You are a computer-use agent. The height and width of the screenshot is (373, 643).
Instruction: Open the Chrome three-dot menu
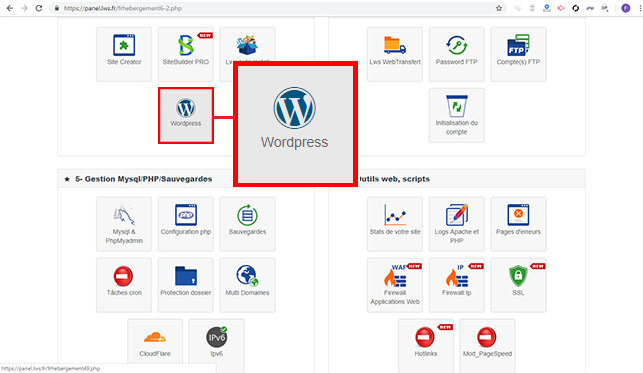pos(640,8)
